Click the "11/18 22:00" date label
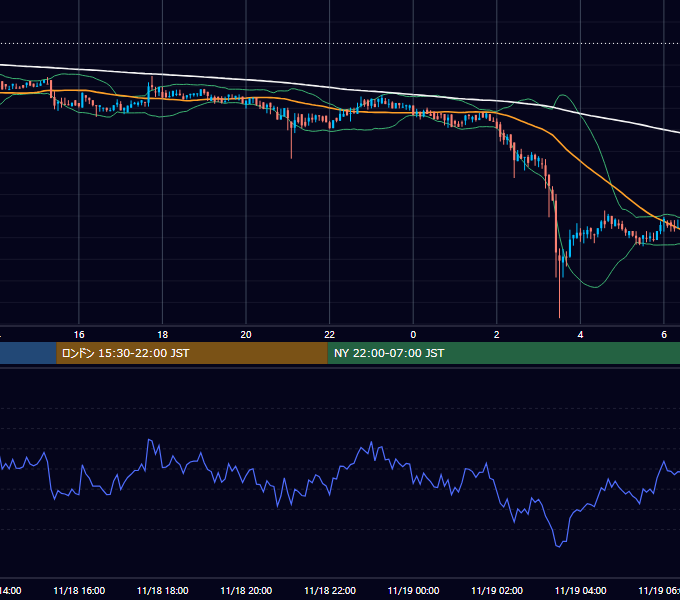680x600 pixels. tap(330, 590)
